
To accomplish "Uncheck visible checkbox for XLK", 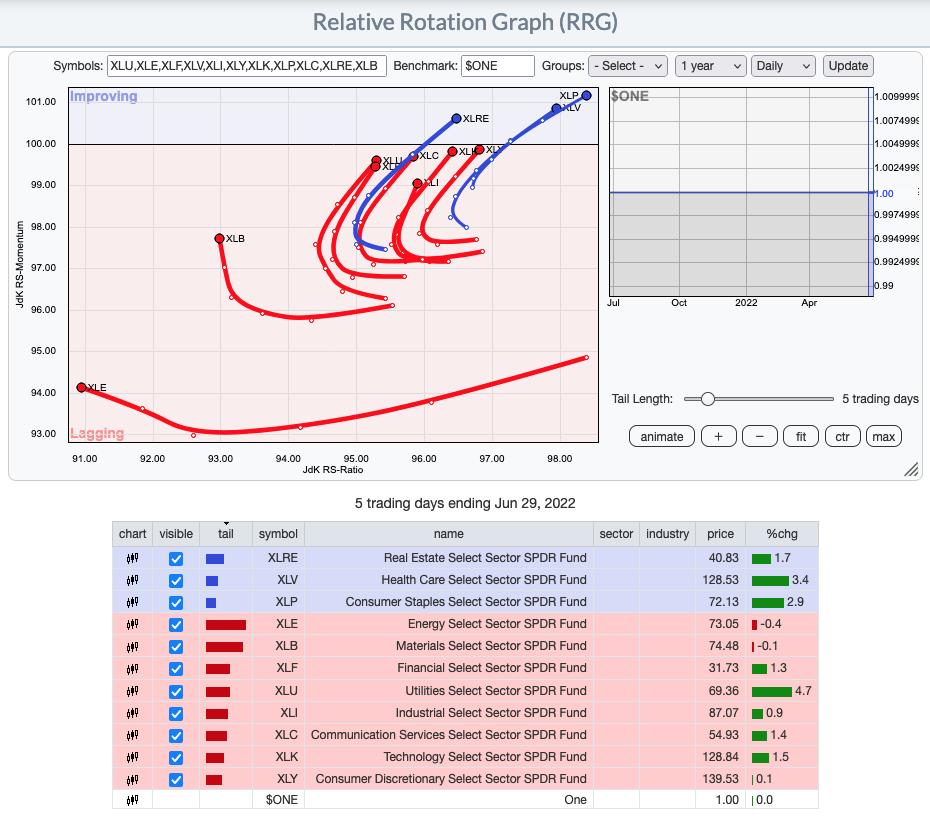I will [x=176, y=758].
